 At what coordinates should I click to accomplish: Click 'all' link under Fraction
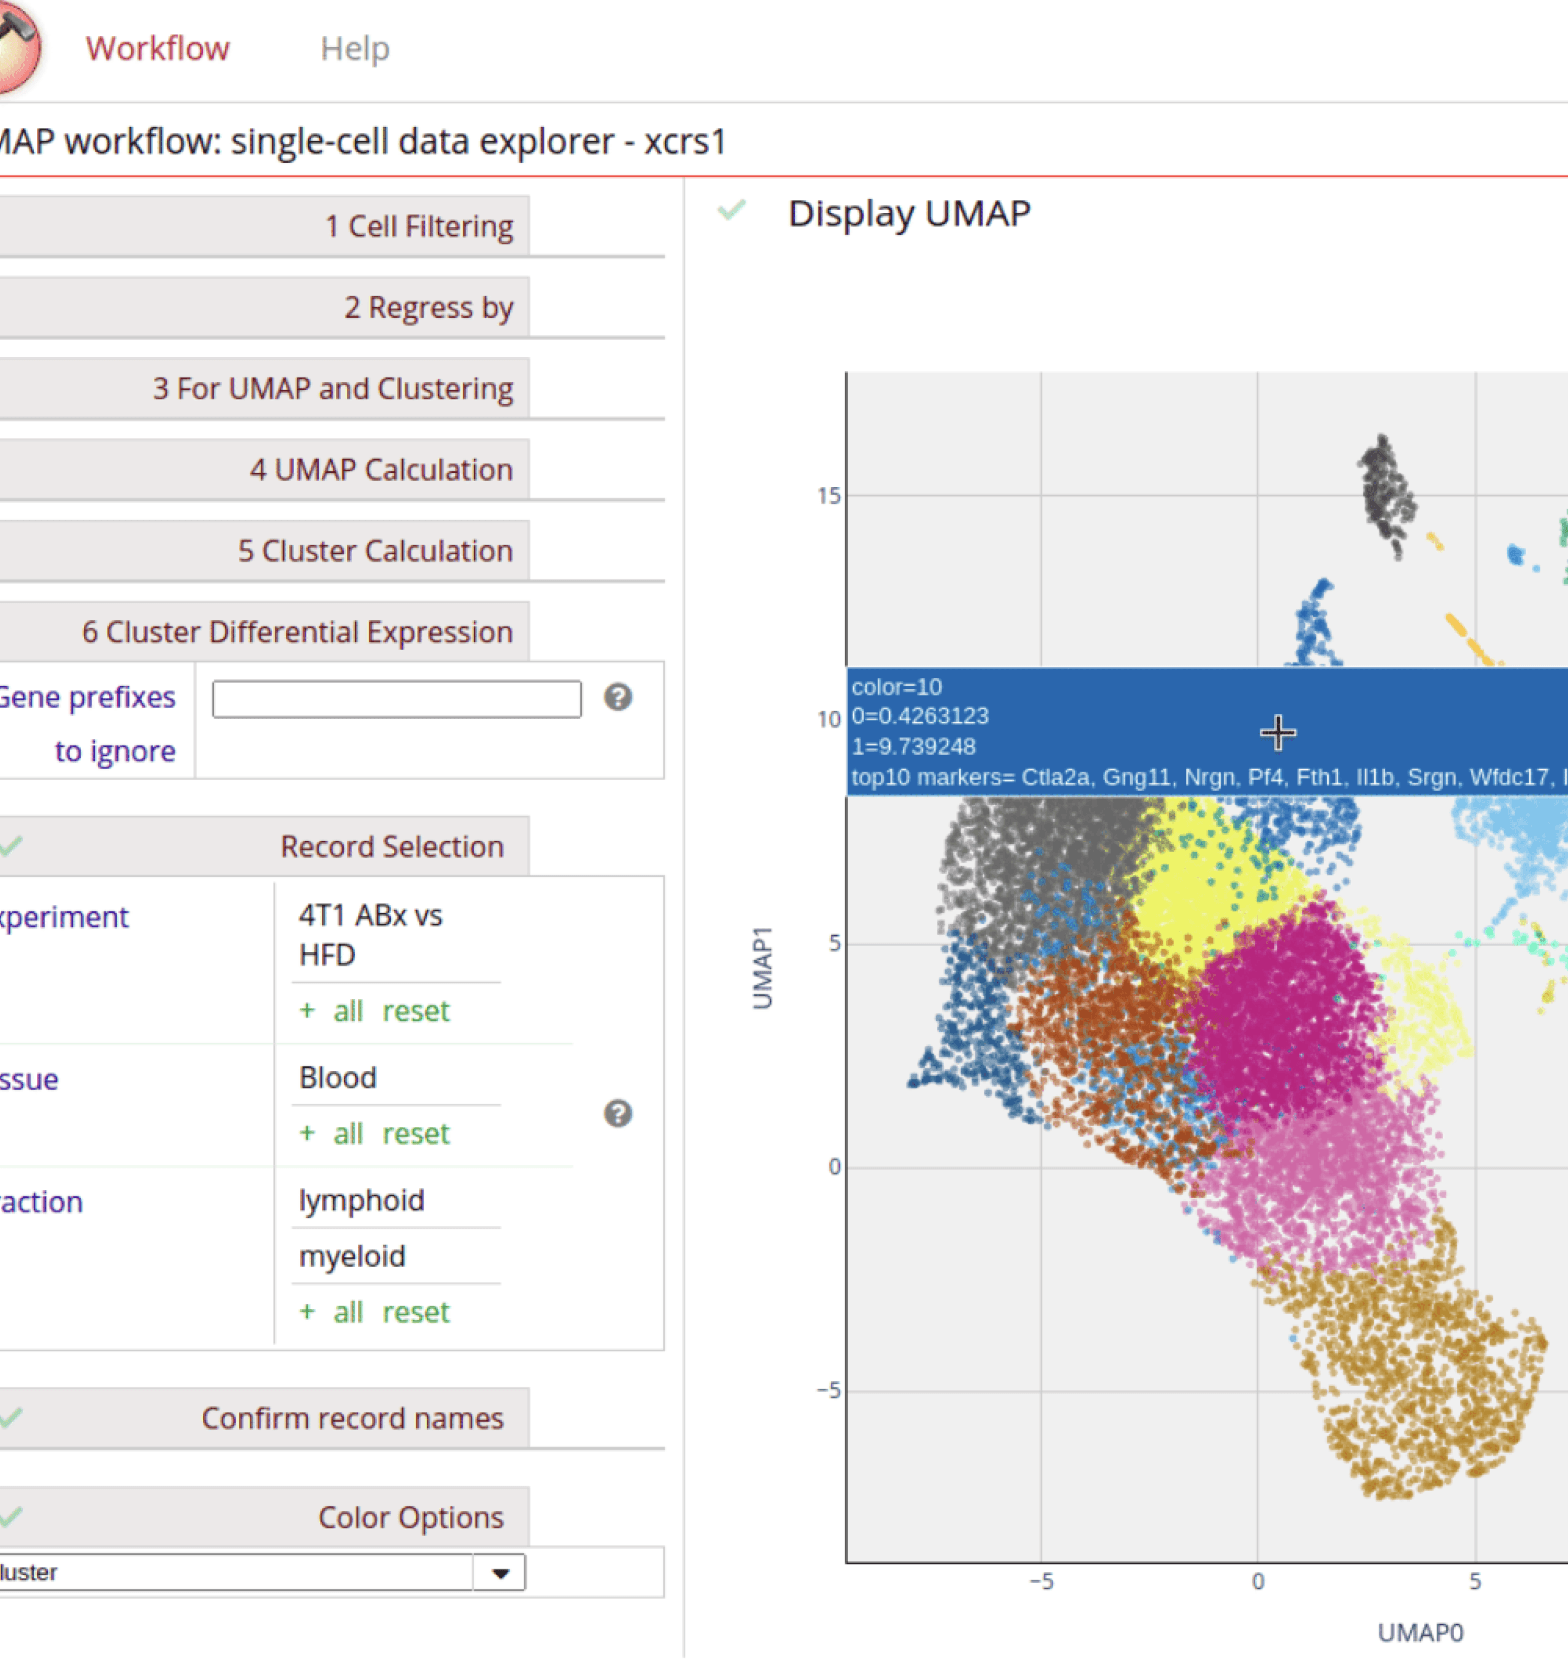point(348,1311)
